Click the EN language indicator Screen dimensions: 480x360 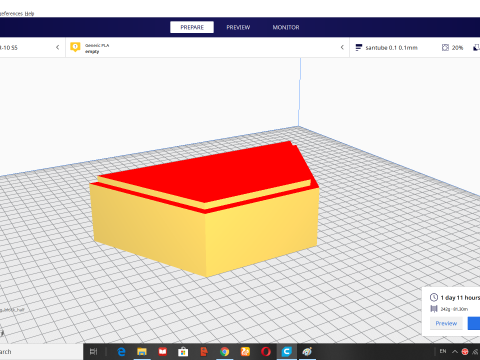click(x=443, y=351)
